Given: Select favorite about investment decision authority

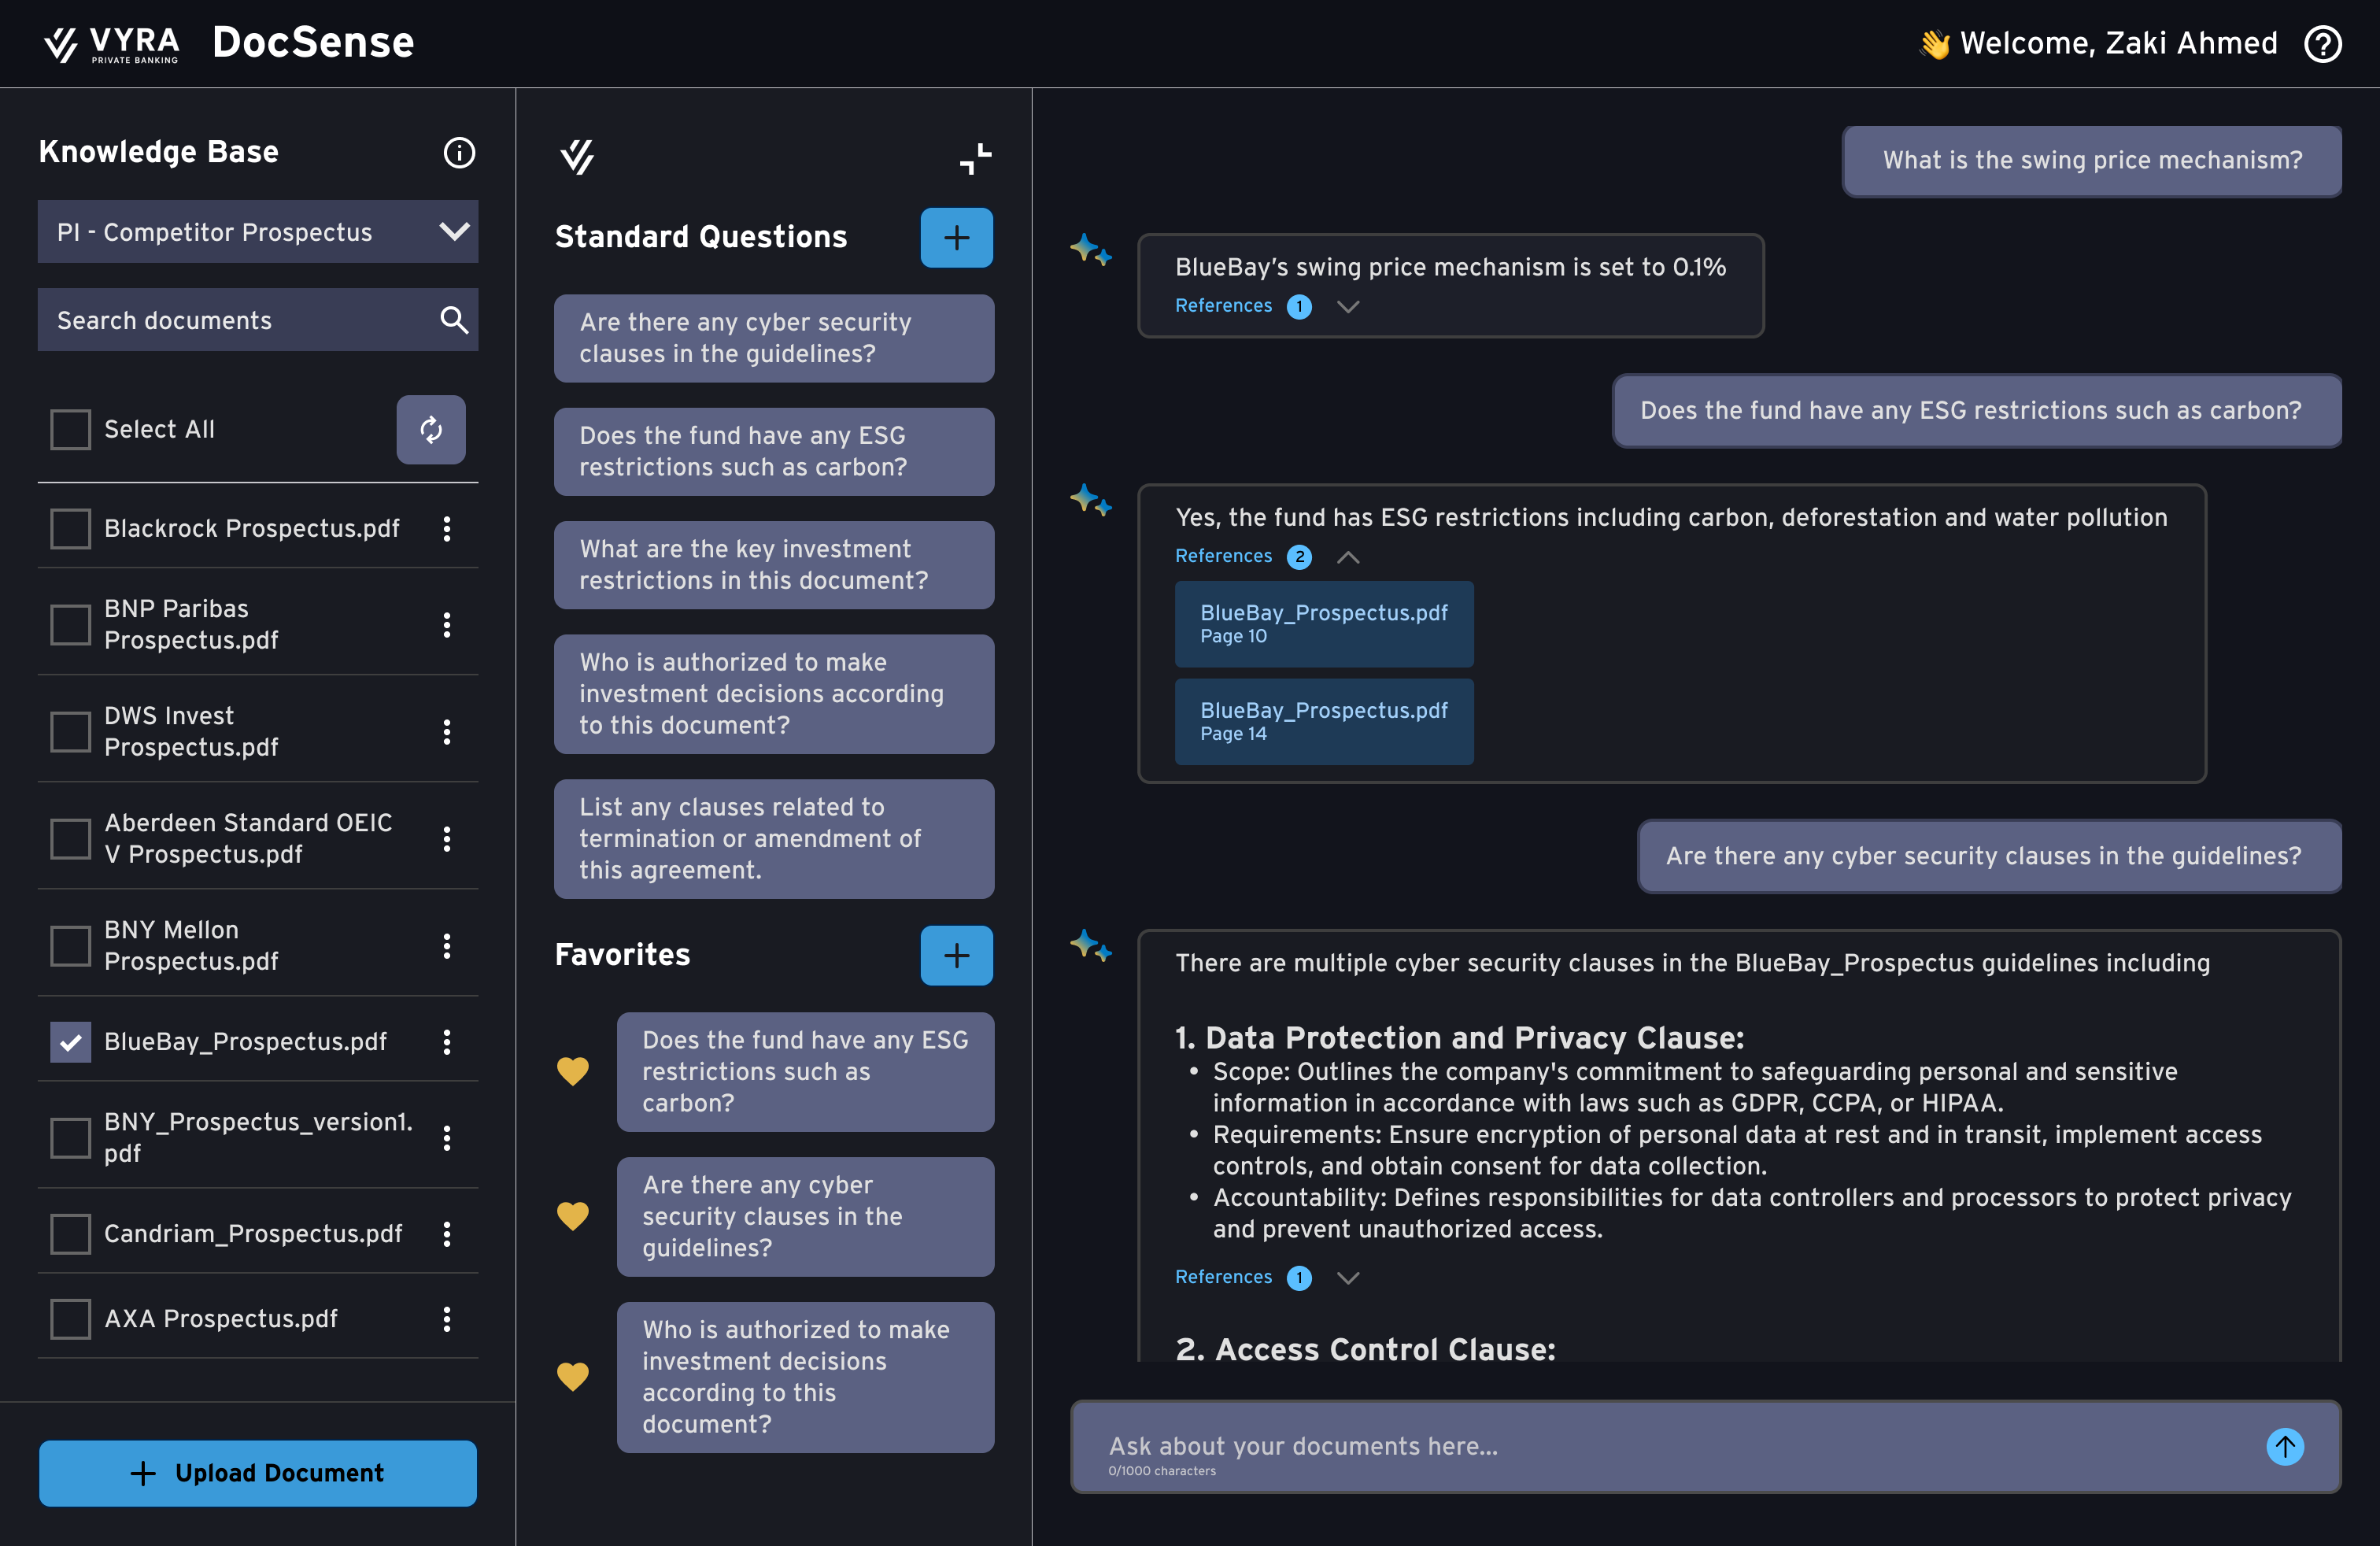Looking at the screenshot, I should click(805, 1377).
